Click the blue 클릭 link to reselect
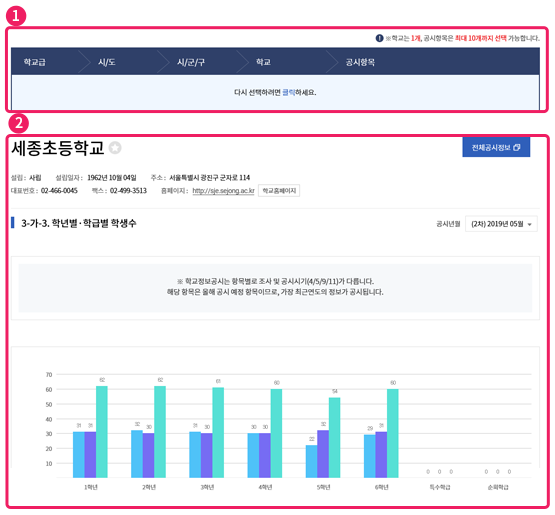Image resolution: width=555 pixels, height=515 pixels. 288,92
